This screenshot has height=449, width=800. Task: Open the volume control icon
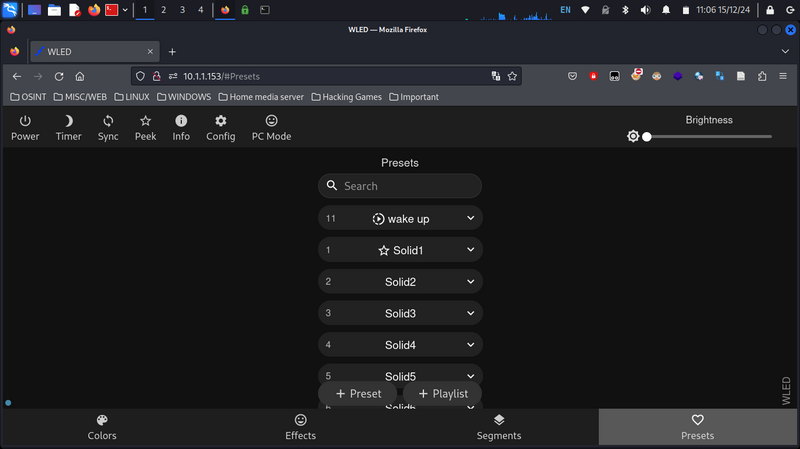[x=645, y=10]
